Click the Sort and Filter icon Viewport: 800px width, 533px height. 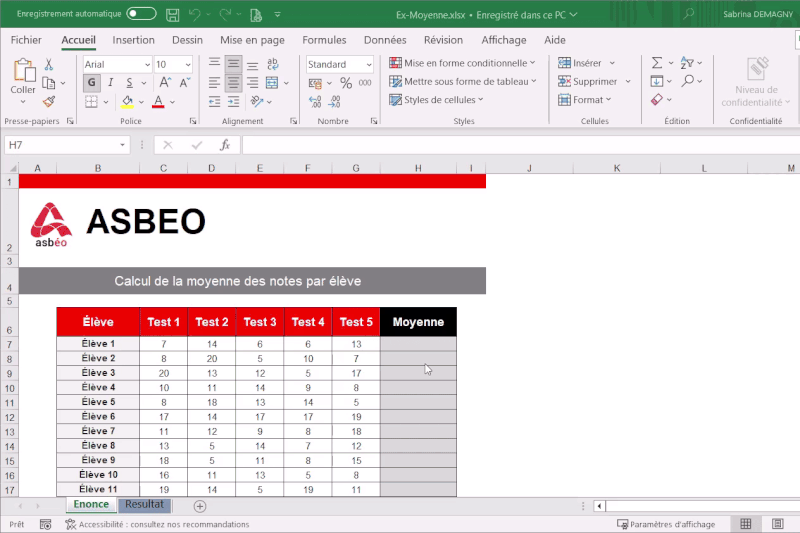[687, 63]
